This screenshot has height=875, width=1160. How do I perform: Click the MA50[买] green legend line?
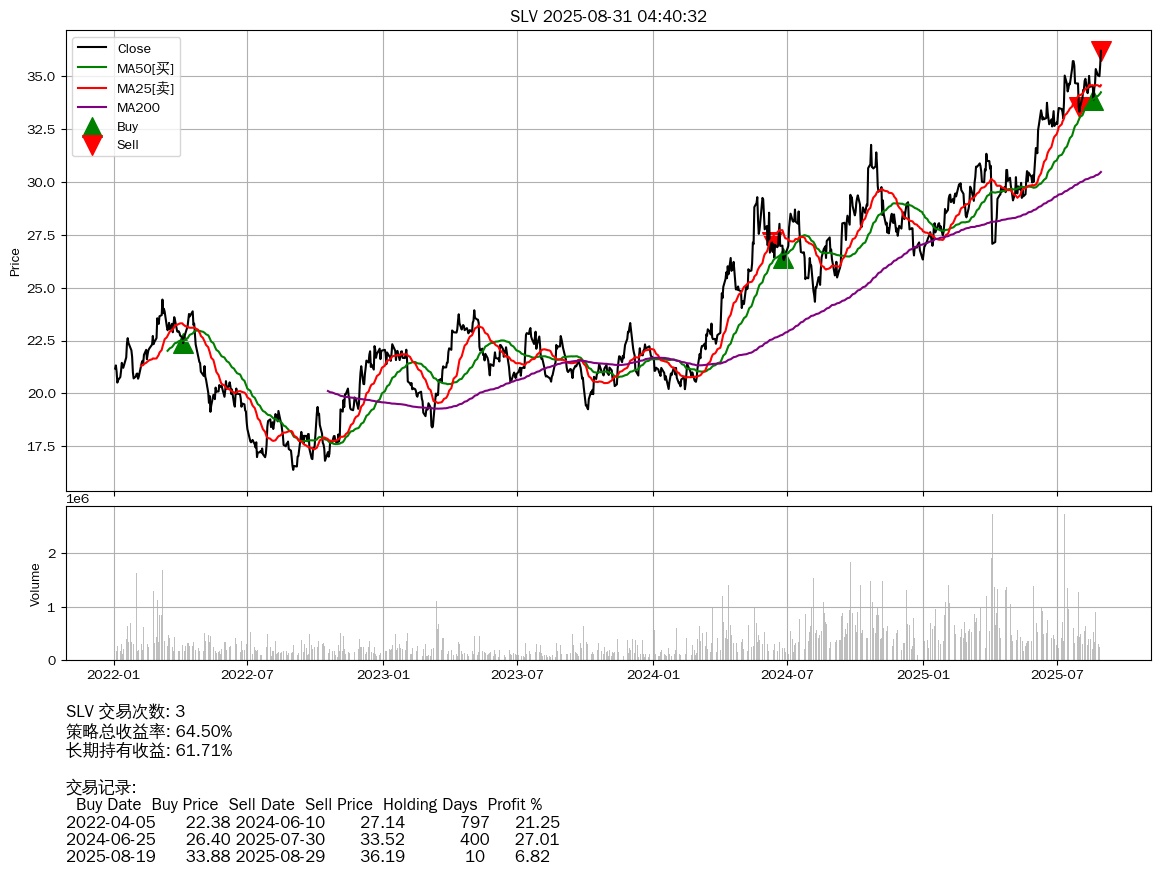93,68
